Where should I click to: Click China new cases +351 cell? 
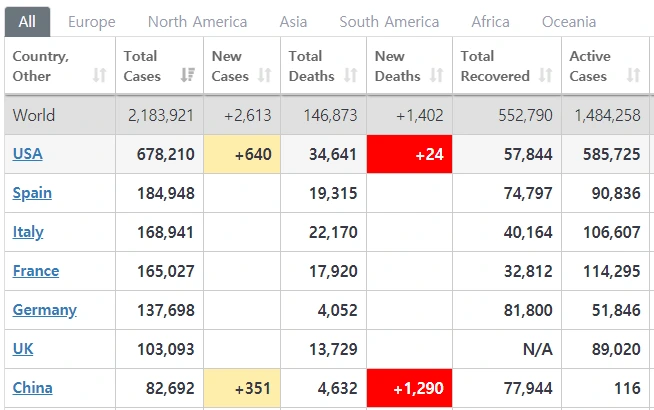pyautogui.click(x=242, y=388)
